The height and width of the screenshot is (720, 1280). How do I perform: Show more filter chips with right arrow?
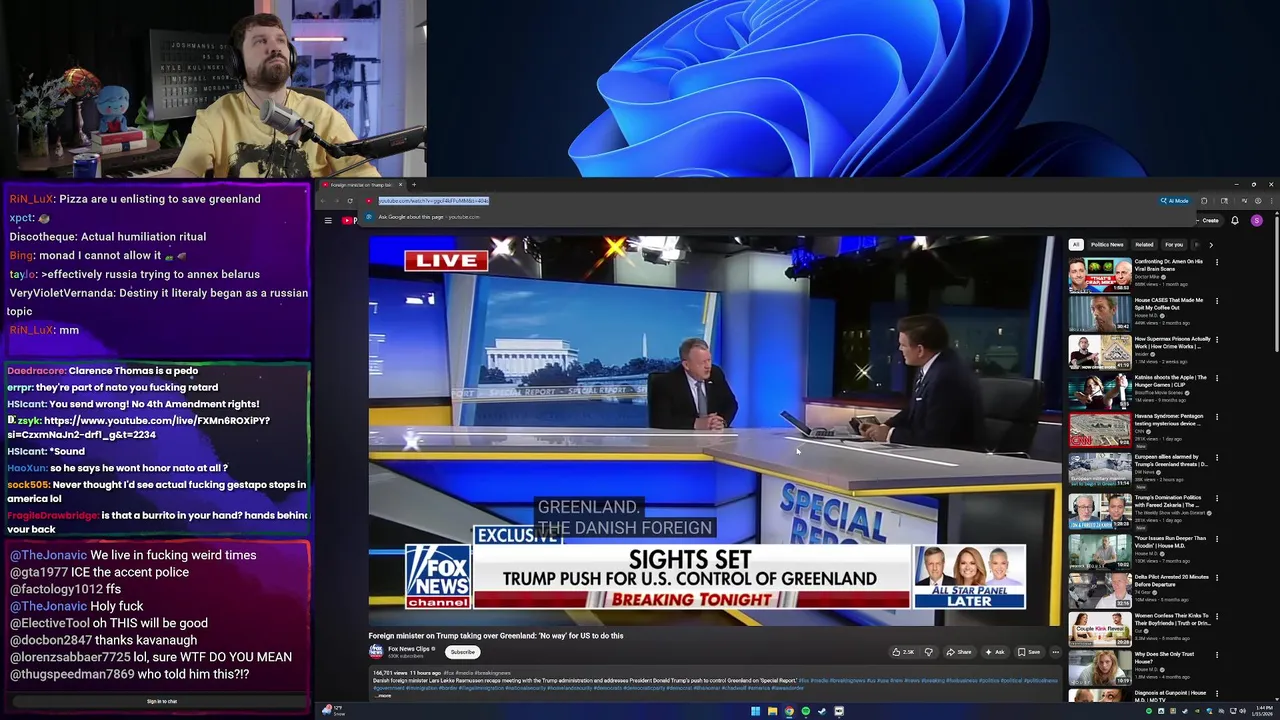[1210, 244]
